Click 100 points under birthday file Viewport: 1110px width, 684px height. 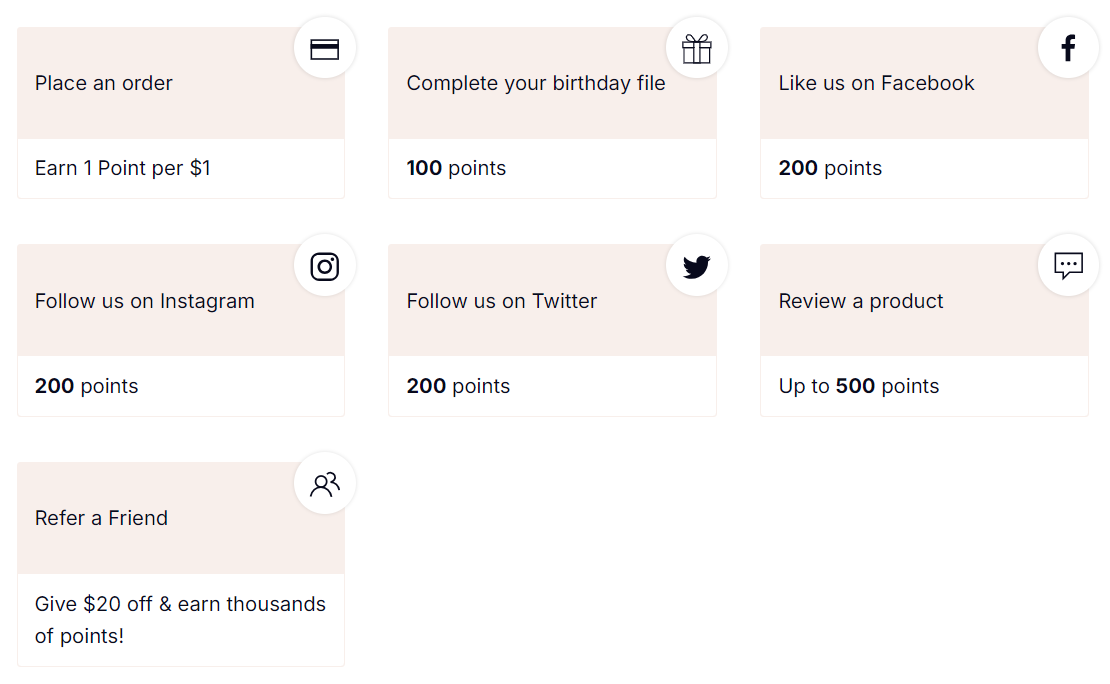(456, 168)
